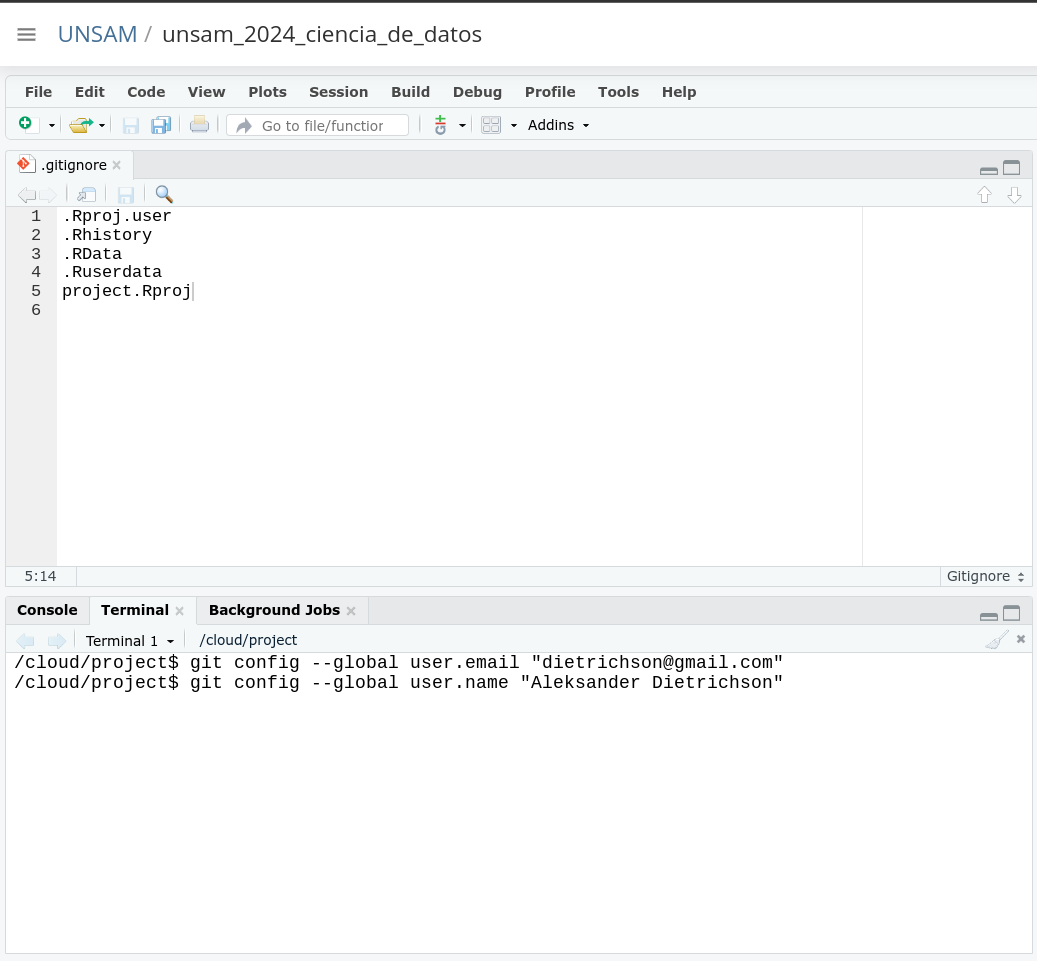Open the Terminal 1 dropdown
This screenshot has width=1037, height=961.
130,640
